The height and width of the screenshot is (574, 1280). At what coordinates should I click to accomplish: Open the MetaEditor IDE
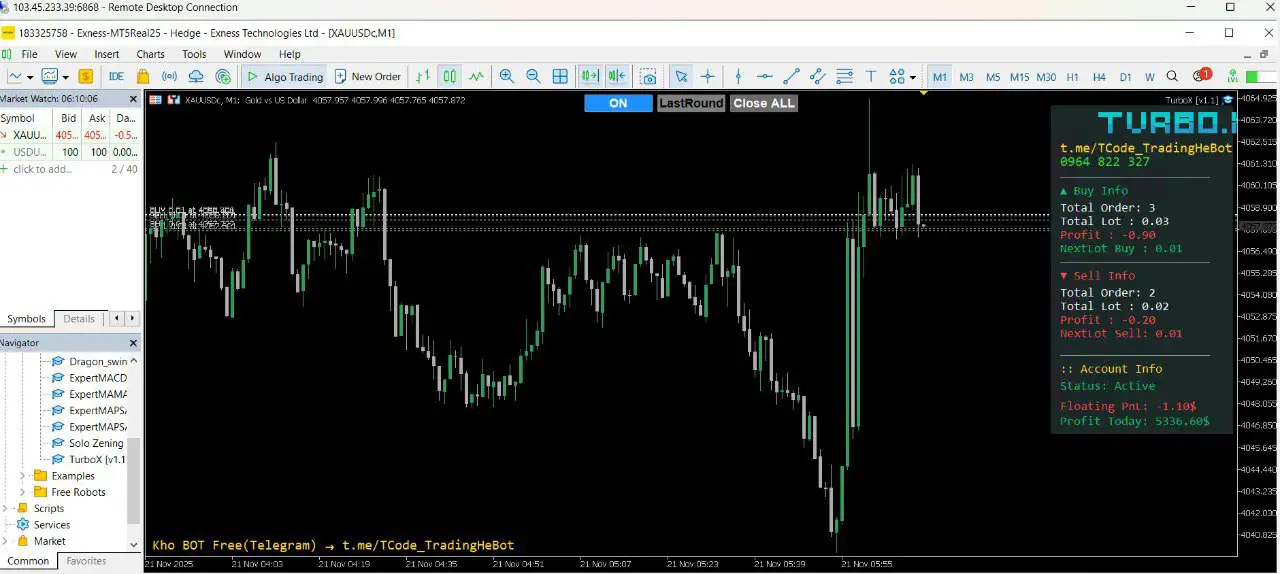pos(116,76)
